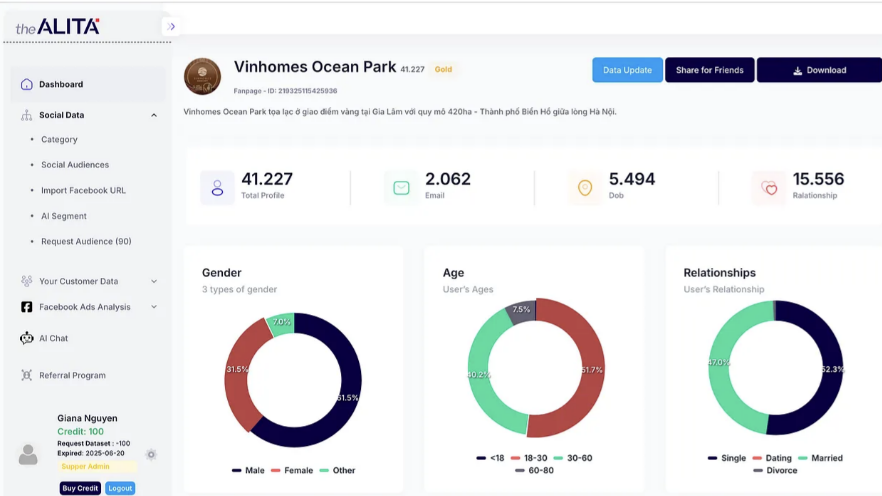Click the 41.227 Total Profile value

pyautogui.click(x=267, y=179)
